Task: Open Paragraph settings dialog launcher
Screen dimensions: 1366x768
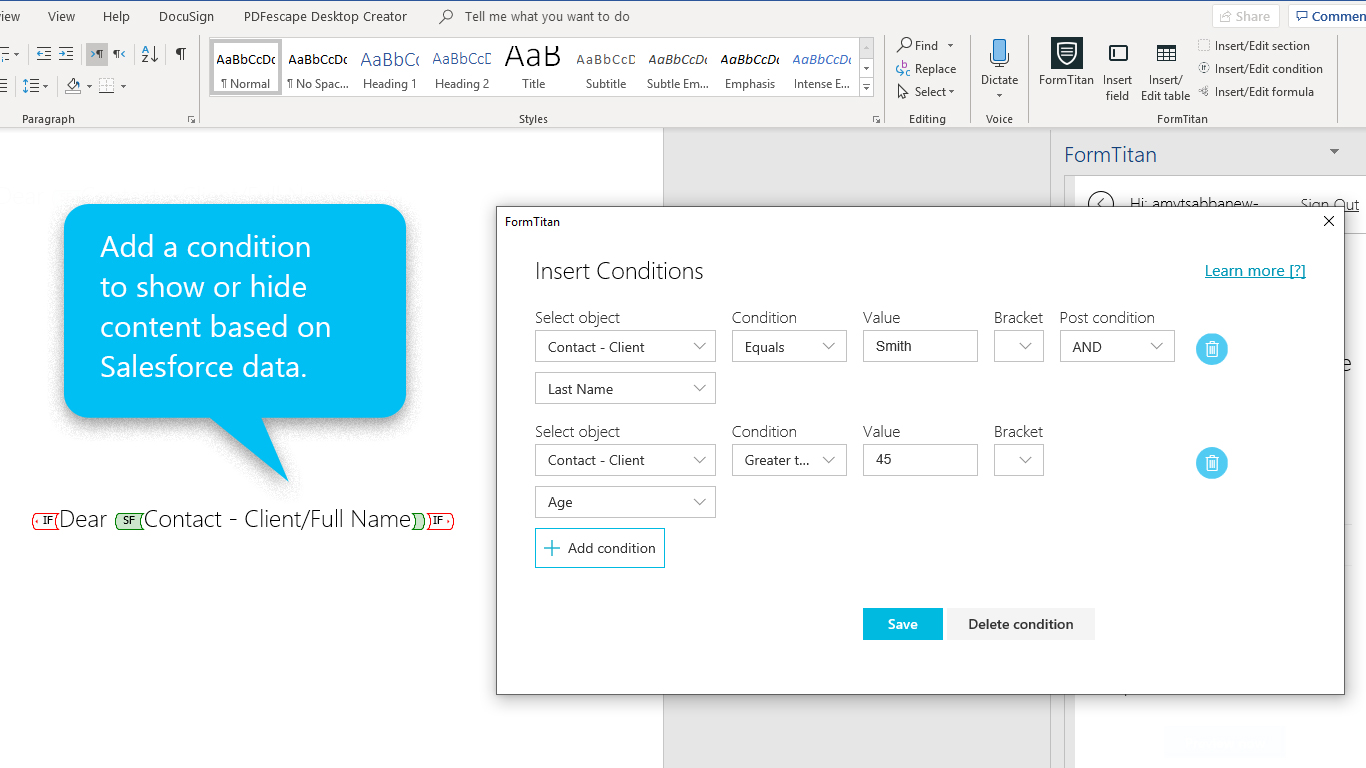Action: [x=191, y=119]
